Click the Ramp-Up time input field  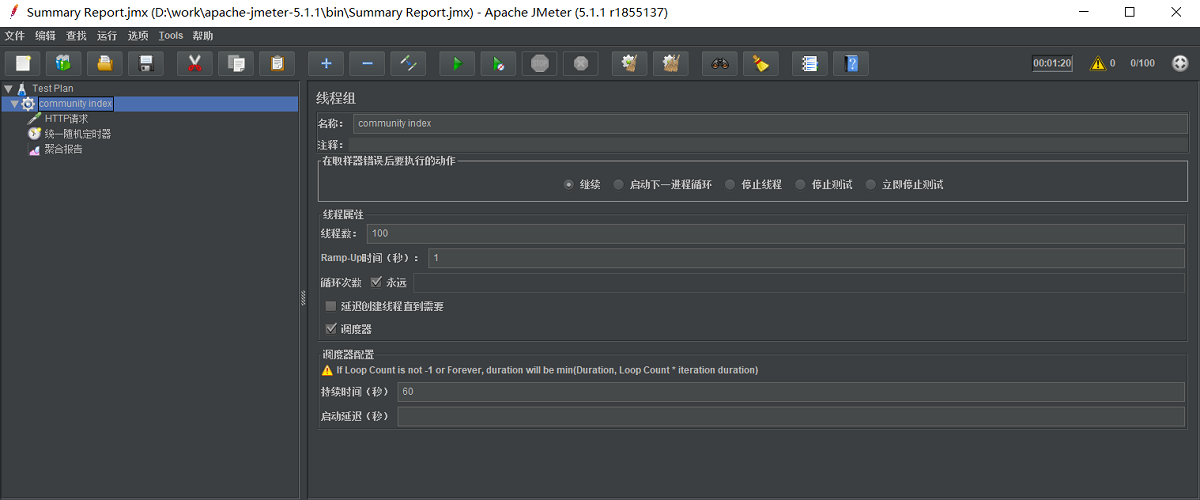tap(806, 258)
